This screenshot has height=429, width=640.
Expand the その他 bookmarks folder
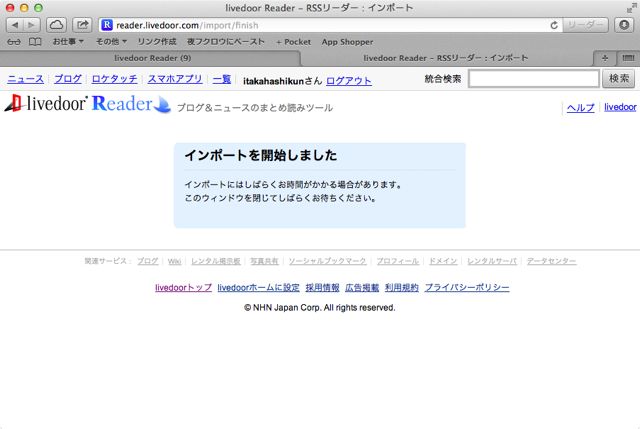pyautogui.click(x=111, y=42)
